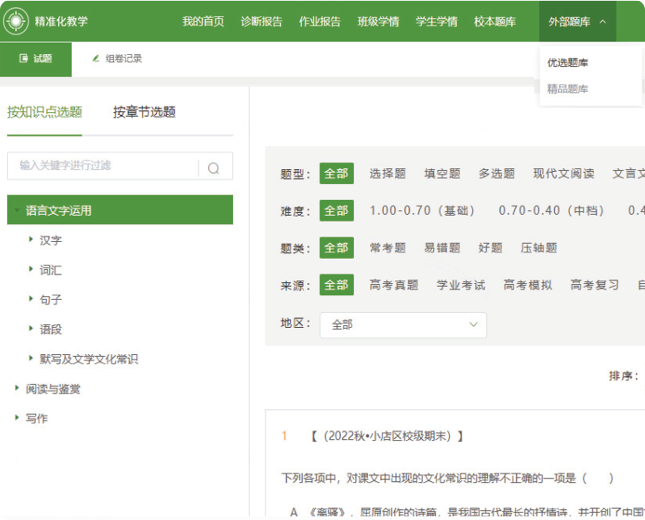This screenshot has width=645, height=520.
Task: Open the 外部题库 dropdown menu
Action: [577, 21]
